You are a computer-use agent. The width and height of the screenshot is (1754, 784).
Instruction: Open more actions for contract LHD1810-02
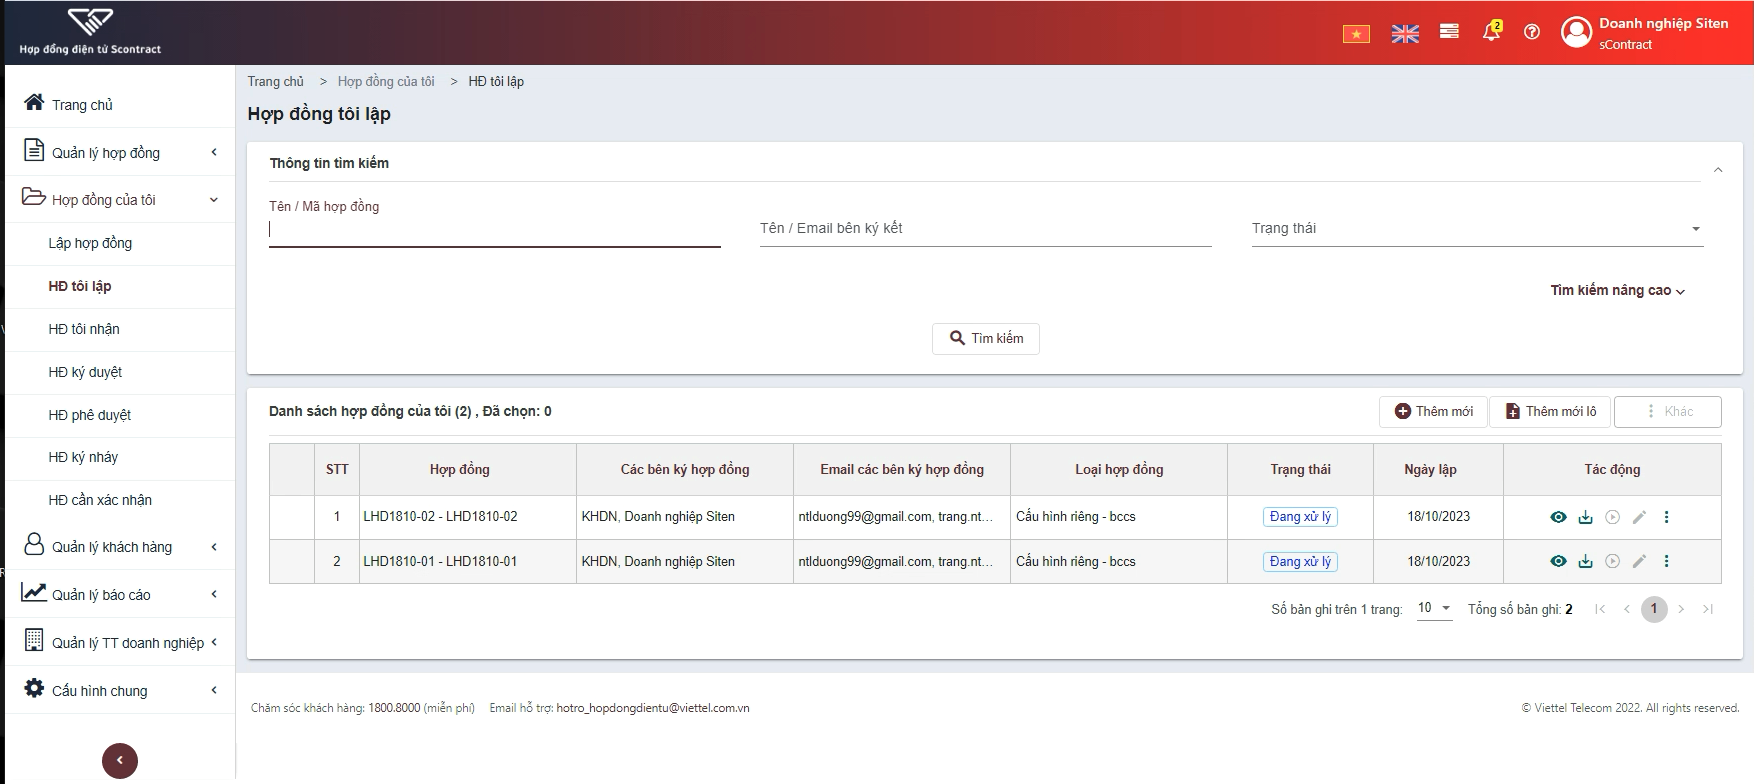pos(1666,517)
